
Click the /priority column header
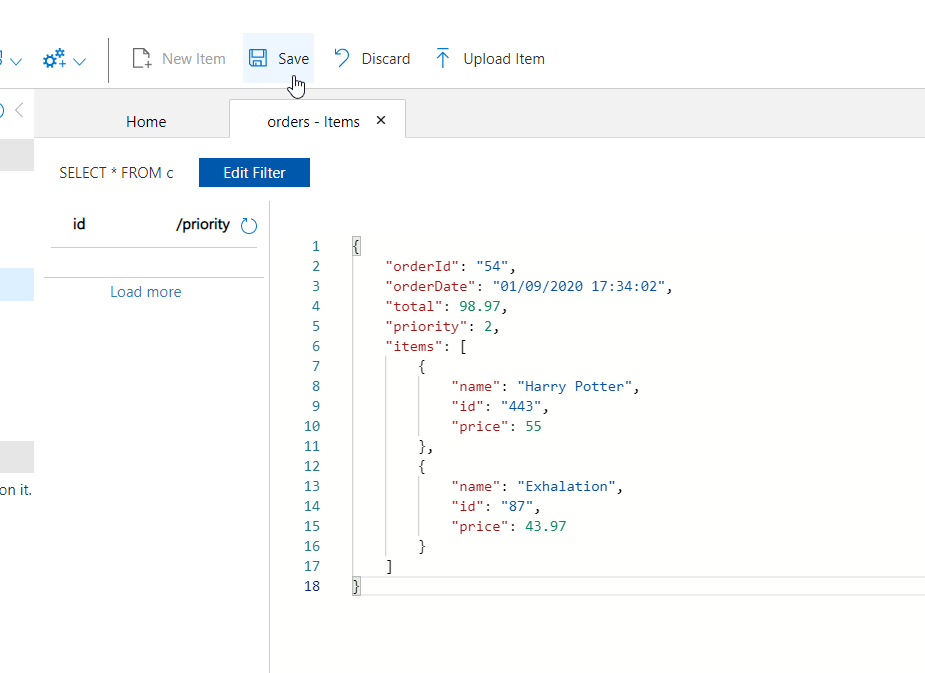pyautogui.click(x=203, y=225)
